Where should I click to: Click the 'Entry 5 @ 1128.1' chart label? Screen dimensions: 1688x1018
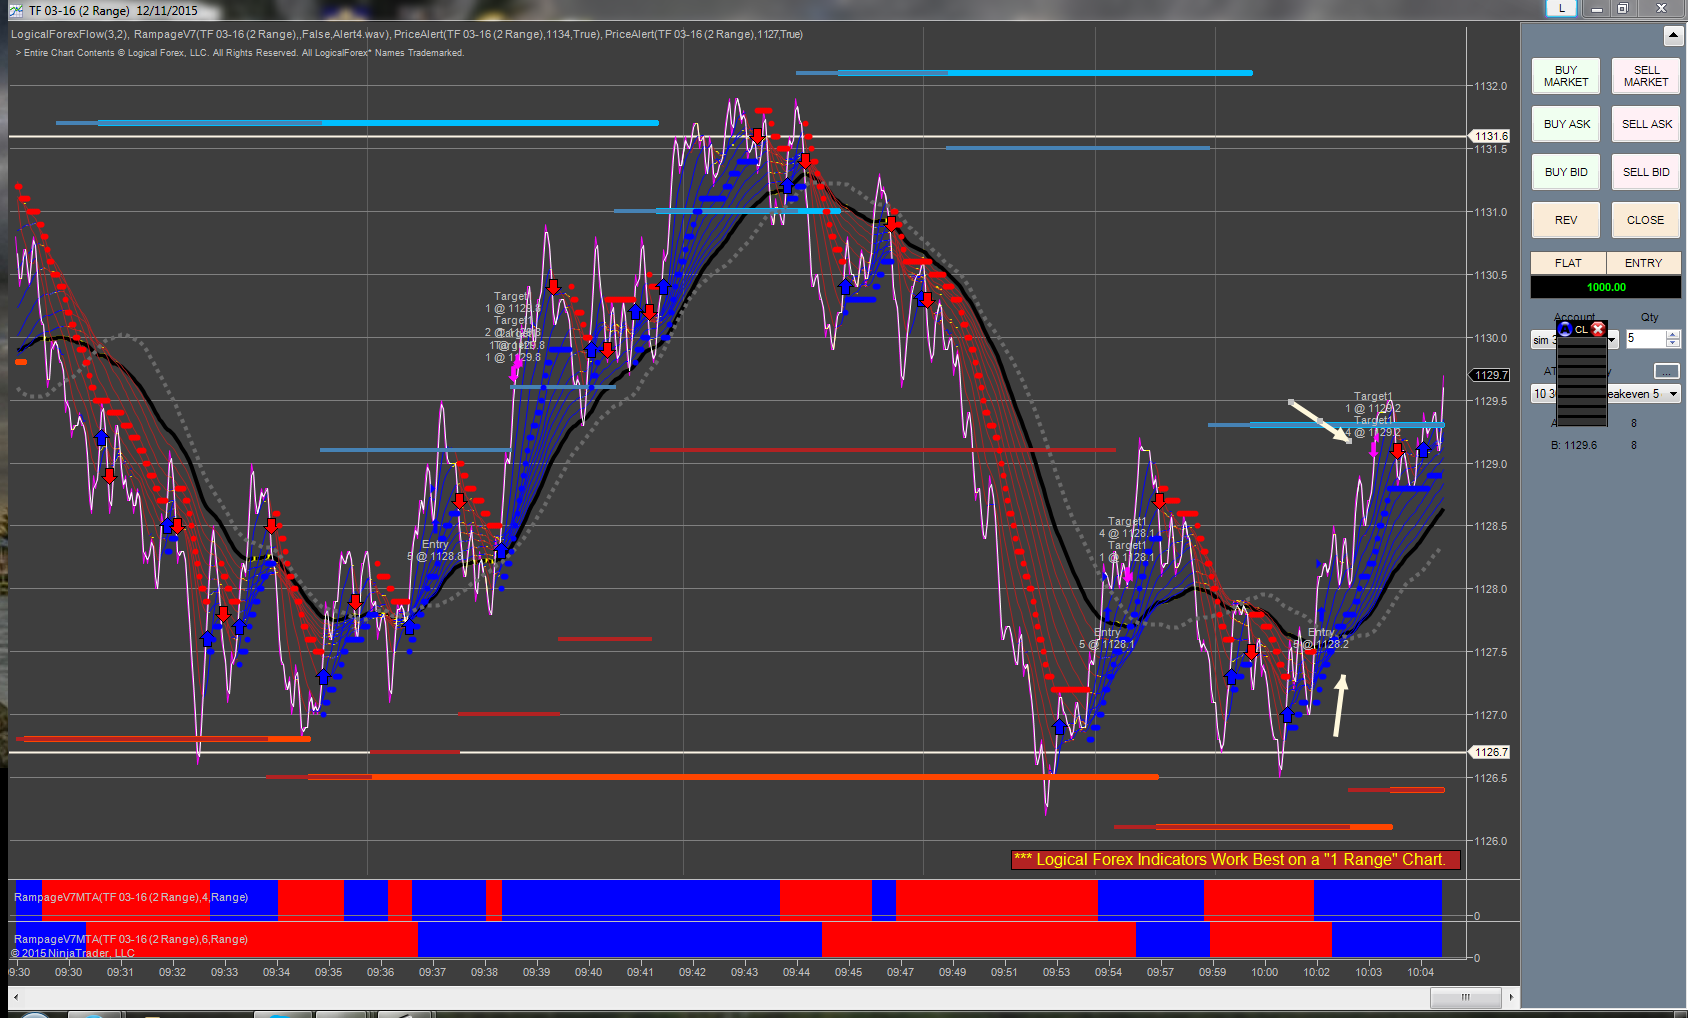click(x=1107, y=638)
